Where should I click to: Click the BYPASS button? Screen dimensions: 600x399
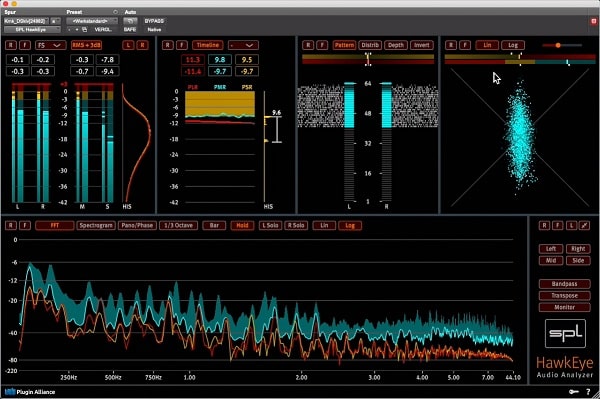coord(154,21)
